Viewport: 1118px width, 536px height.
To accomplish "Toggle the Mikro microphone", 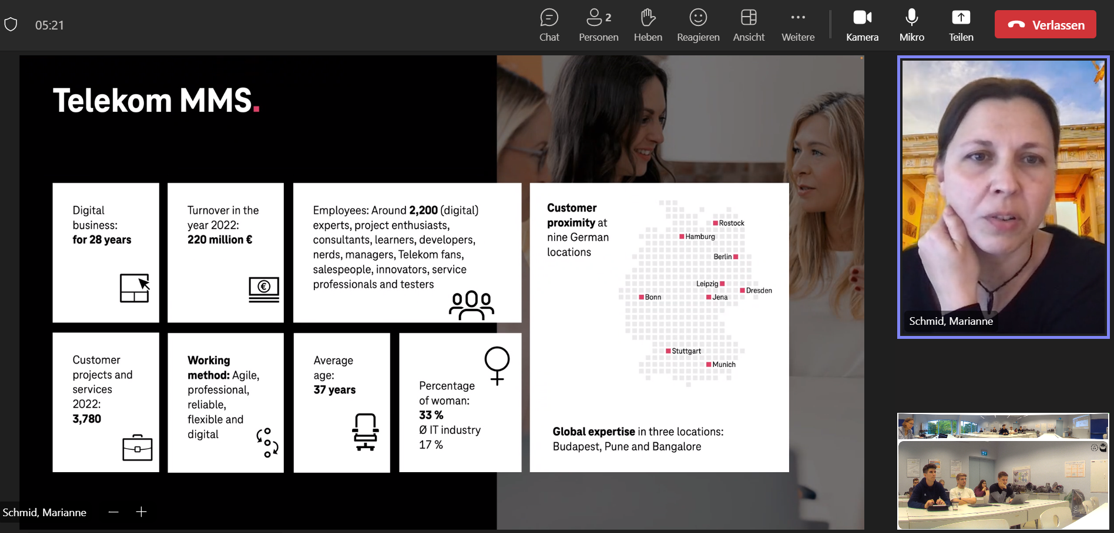I will coord(911,25).
